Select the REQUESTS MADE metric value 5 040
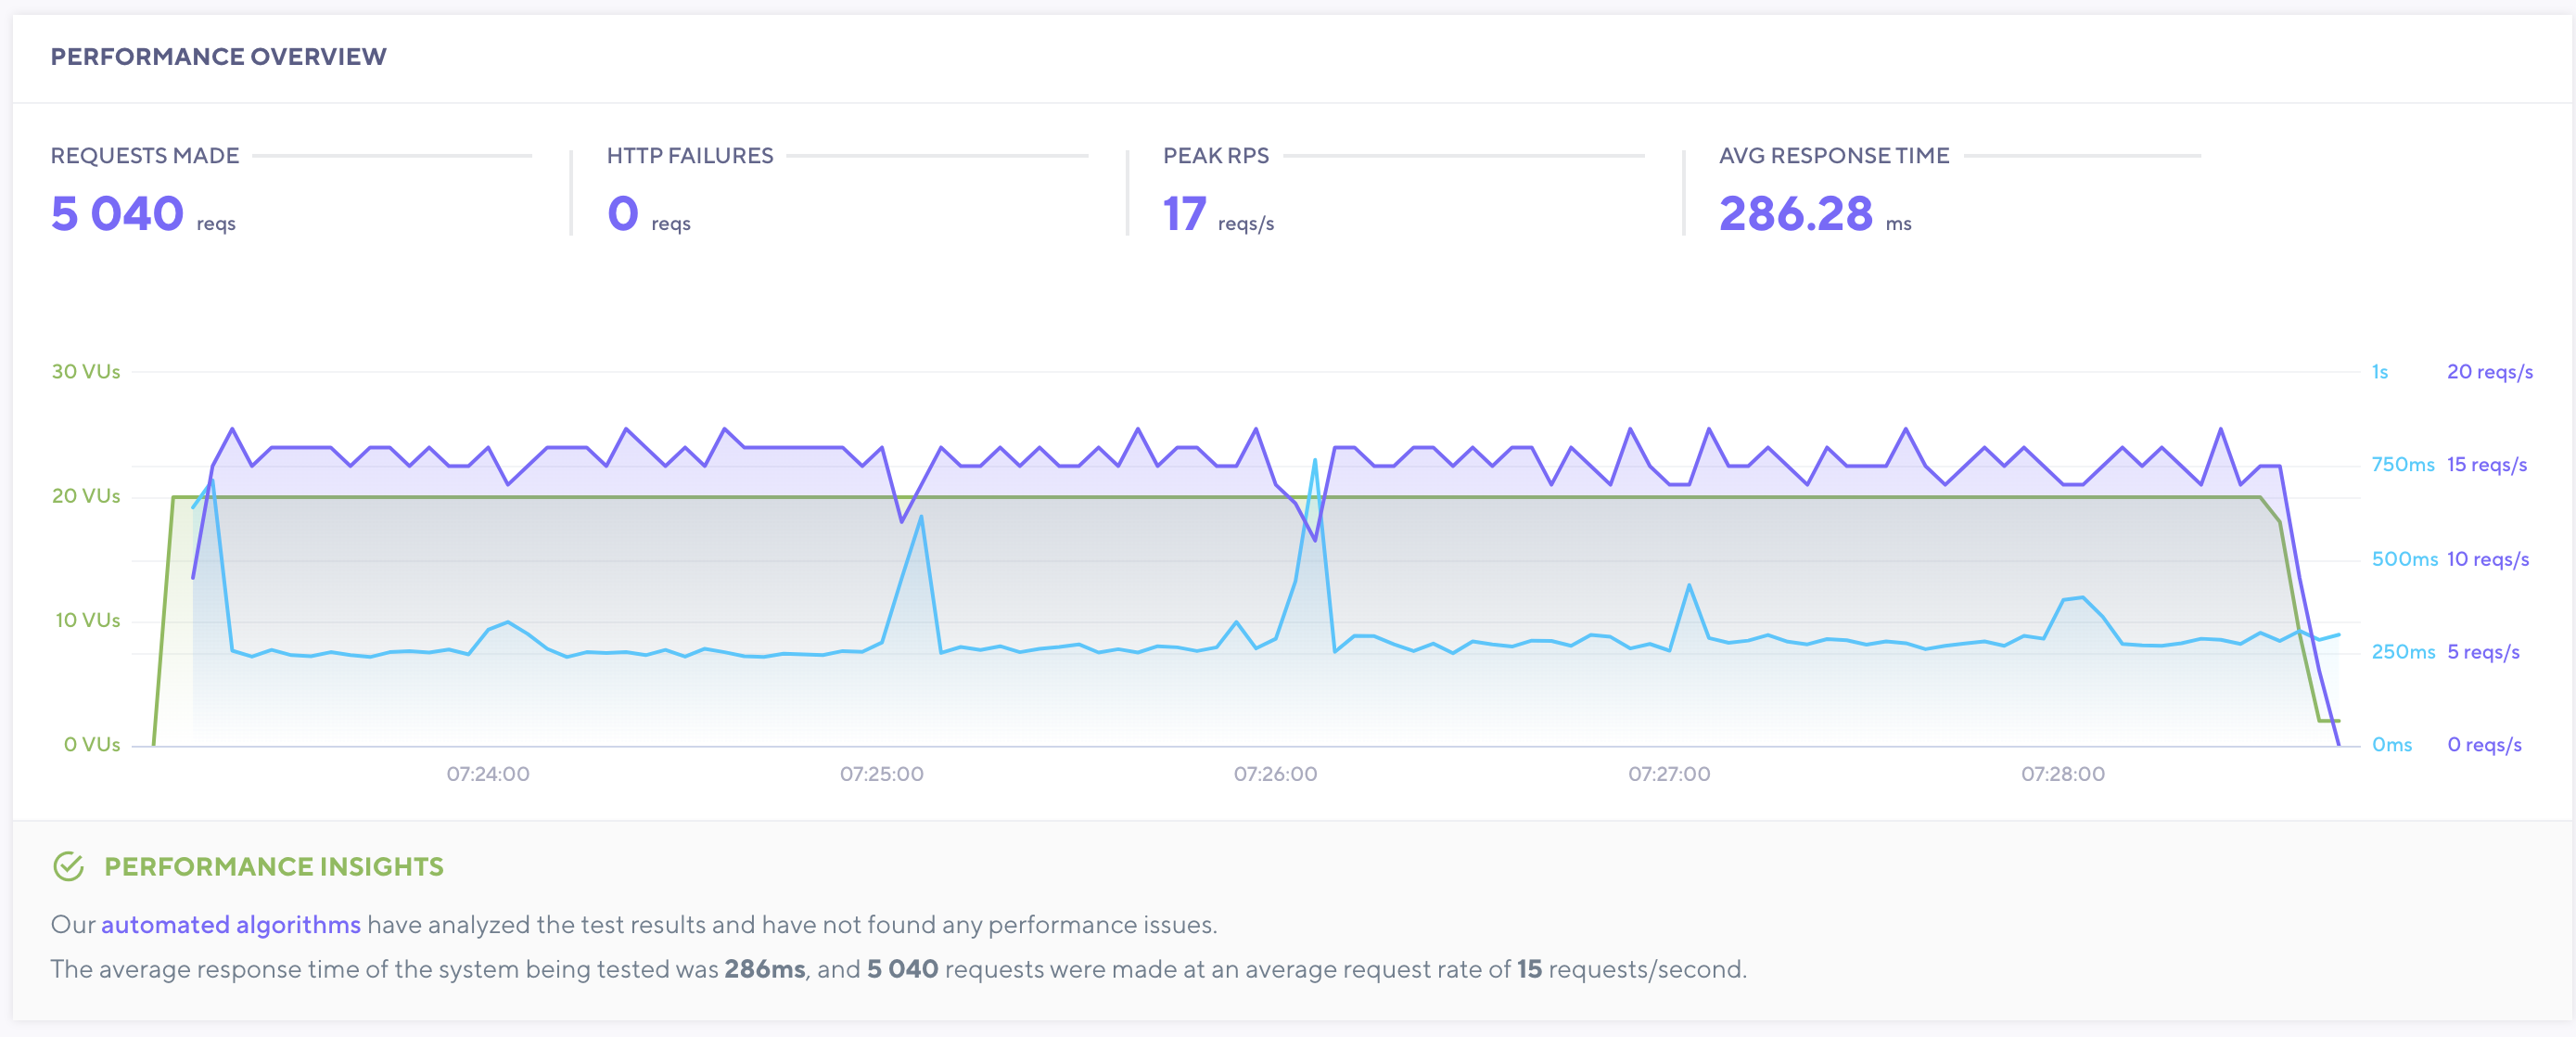The width and height of the screenshot is (2576, 1037). pyautogui.click(x=117, y=212)
